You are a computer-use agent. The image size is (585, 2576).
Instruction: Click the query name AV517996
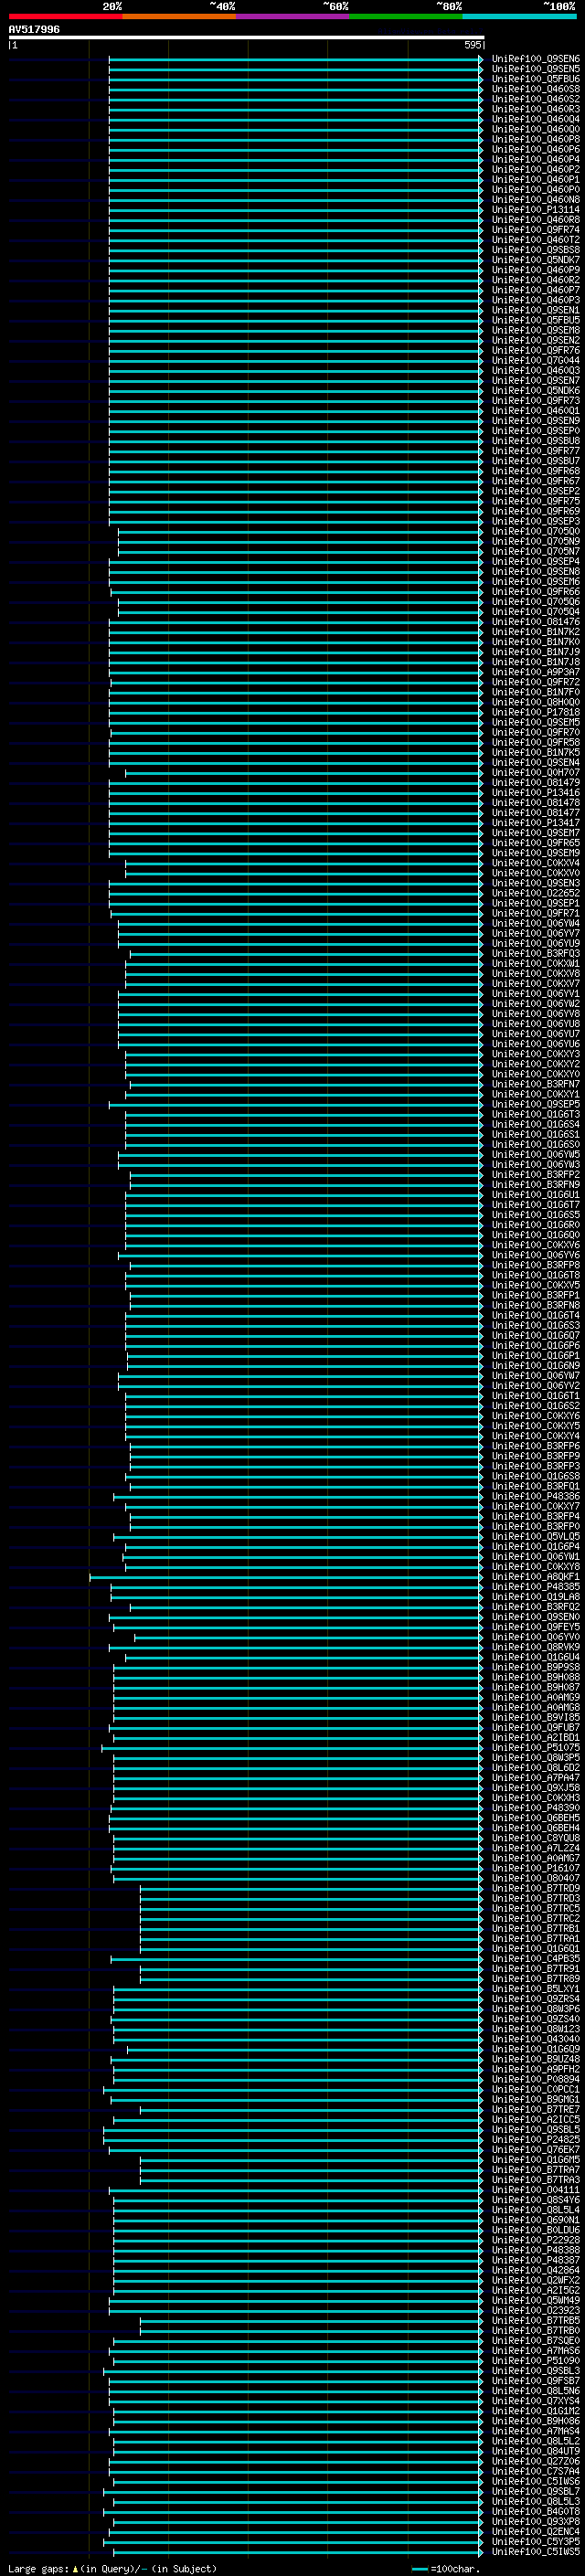pos(34,29)
